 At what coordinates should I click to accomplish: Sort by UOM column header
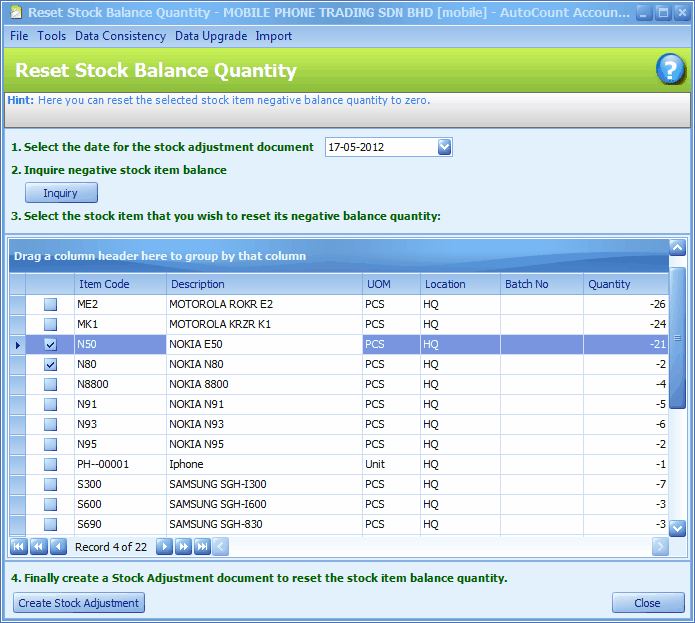[x=391, y=284]
